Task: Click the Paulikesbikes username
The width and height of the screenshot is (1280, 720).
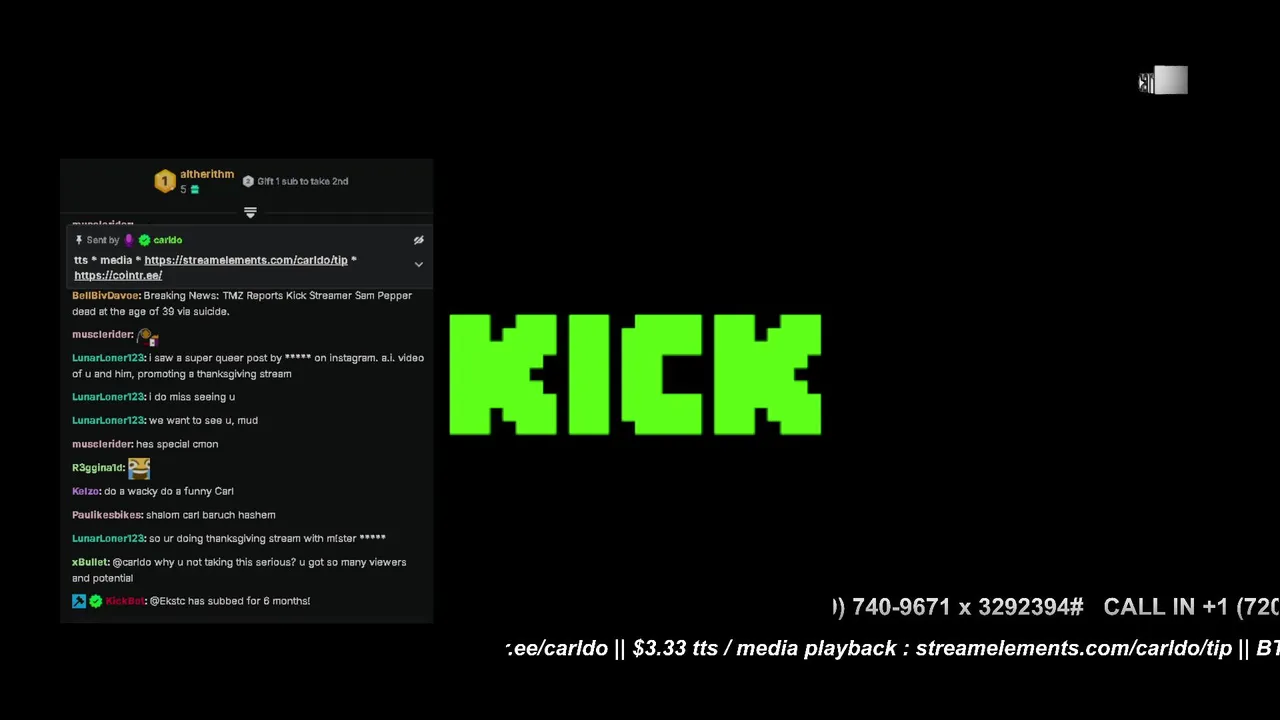Action: tap(107, 515)
